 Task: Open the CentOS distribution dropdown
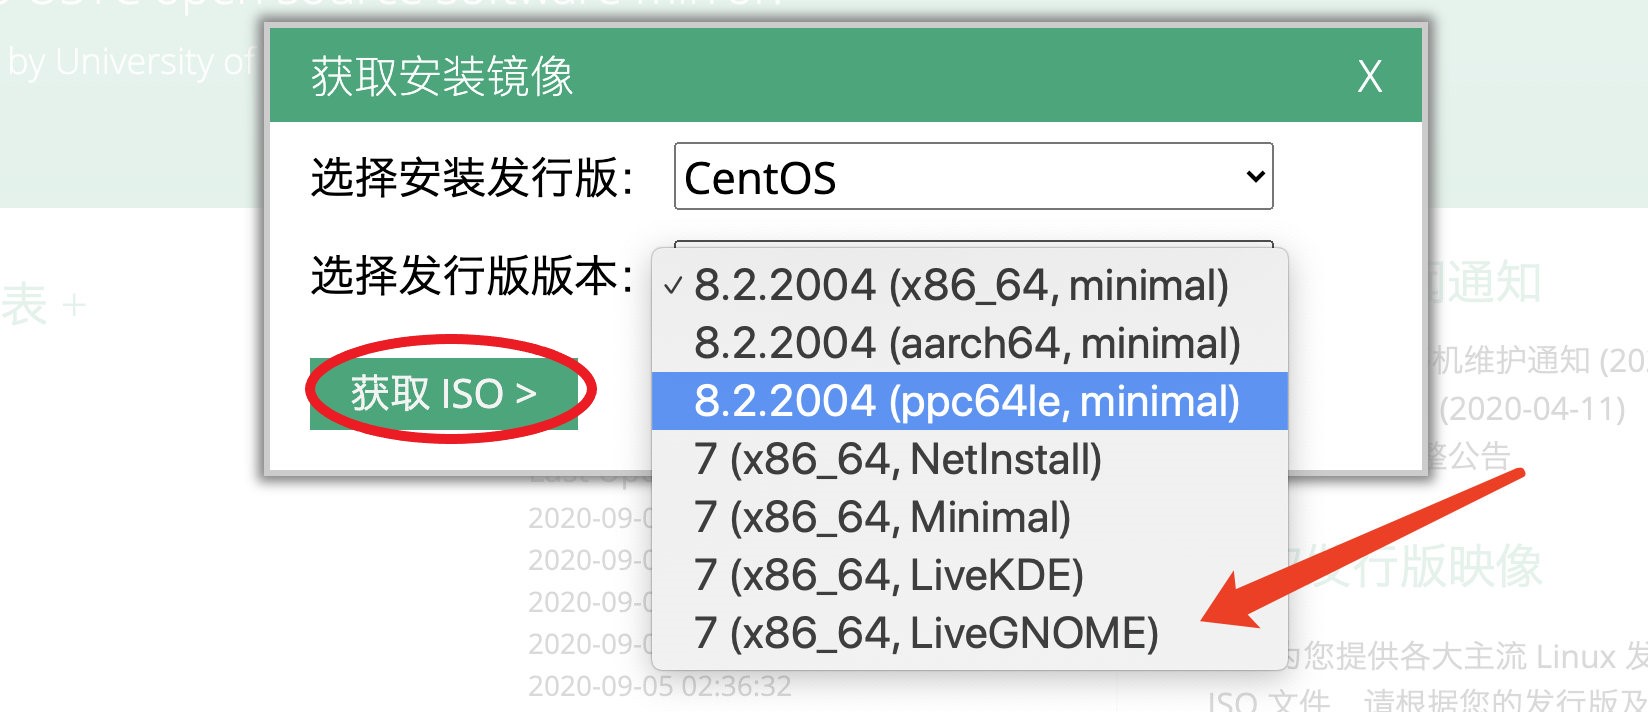[x=972, y=177]
